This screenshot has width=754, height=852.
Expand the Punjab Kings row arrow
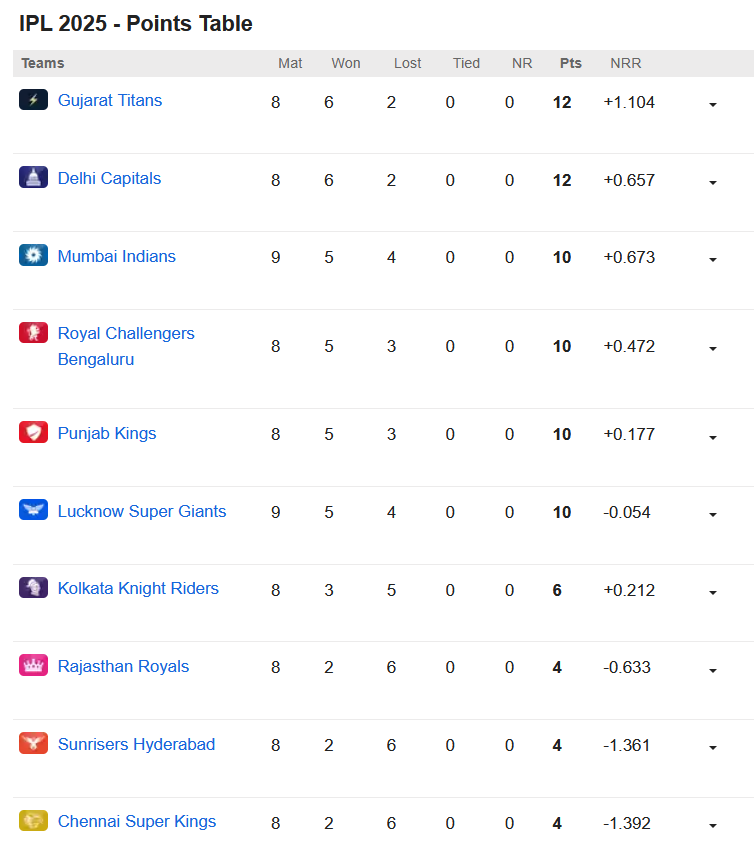point(713,437)
